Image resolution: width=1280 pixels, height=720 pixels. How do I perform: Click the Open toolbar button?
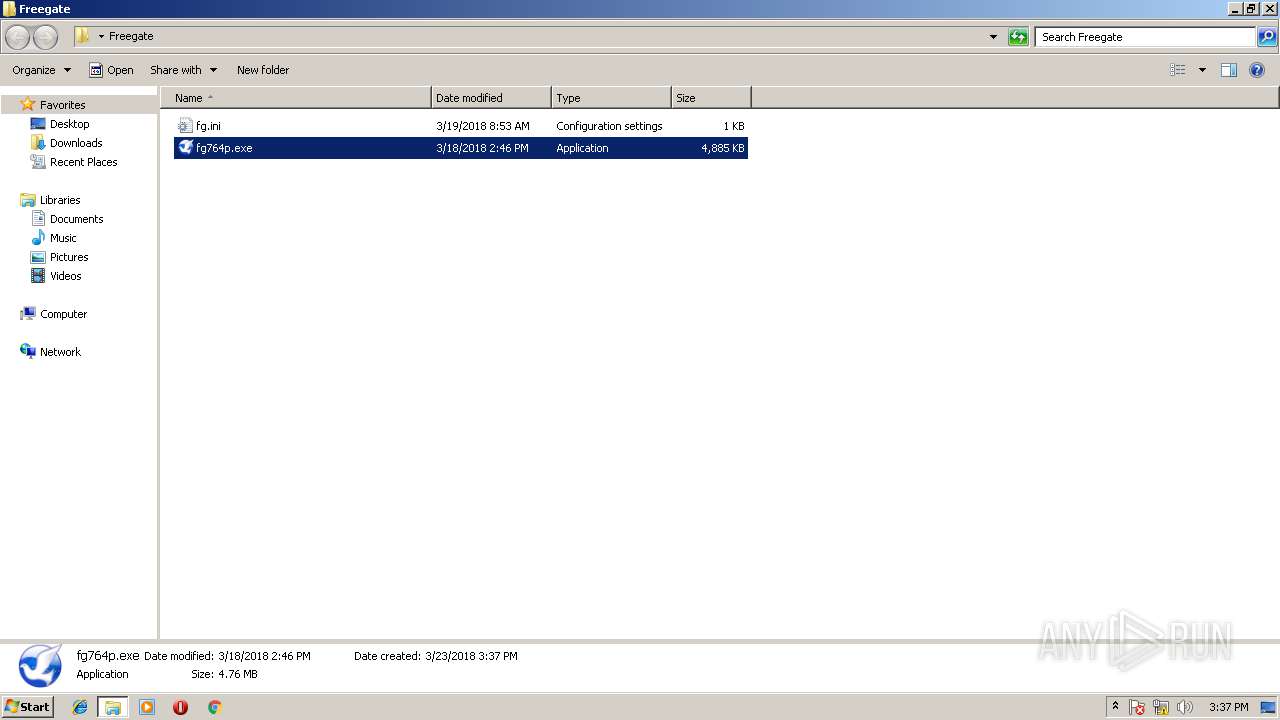point(111,70)
